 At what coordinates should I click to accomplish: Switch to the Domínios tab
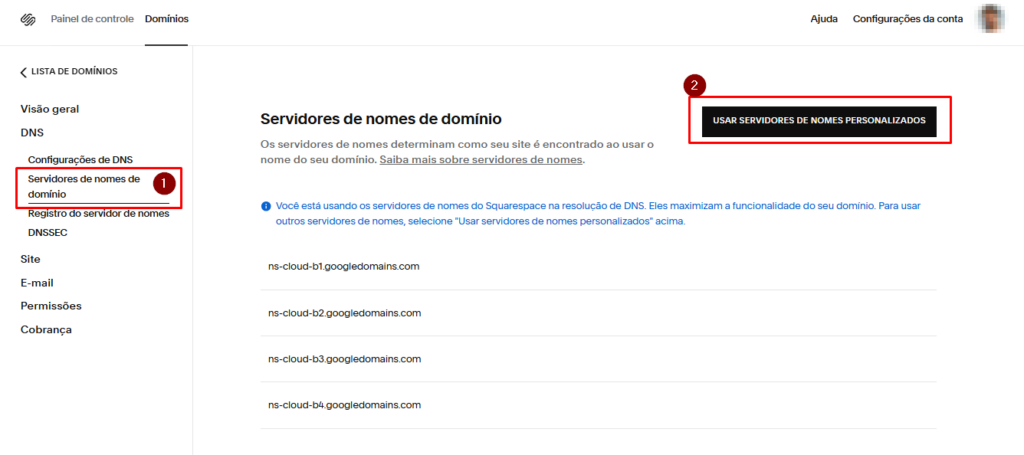166,19
